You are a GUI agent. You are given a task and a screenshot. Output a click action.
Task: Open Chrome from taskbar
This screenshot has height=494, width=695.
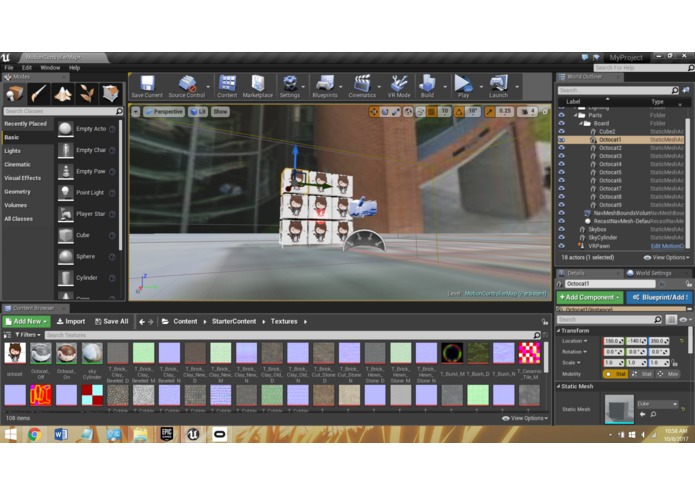(x=35, y=434)
